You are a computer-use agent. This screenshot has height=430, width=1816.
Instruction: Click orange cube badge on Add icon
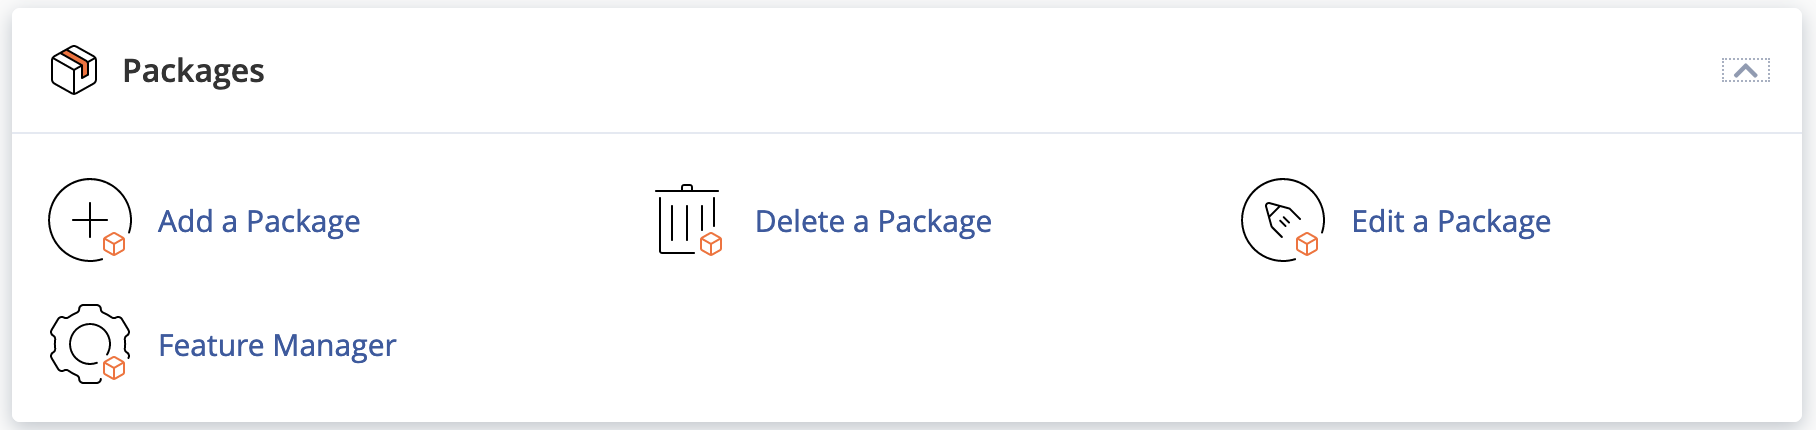pyautogui.click(x=114, y=244)
